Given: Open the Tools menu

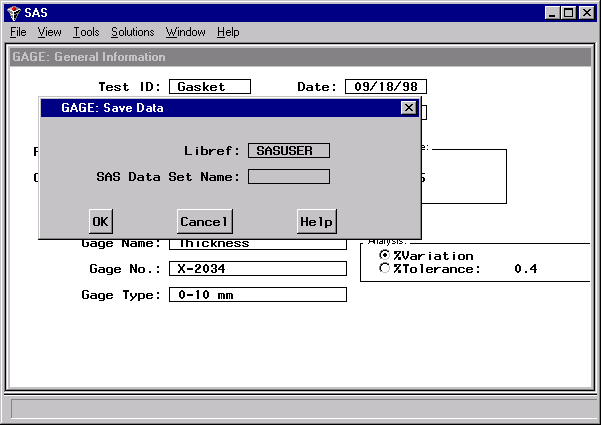Looking at the screenshot, I should [x=86, y=32].
